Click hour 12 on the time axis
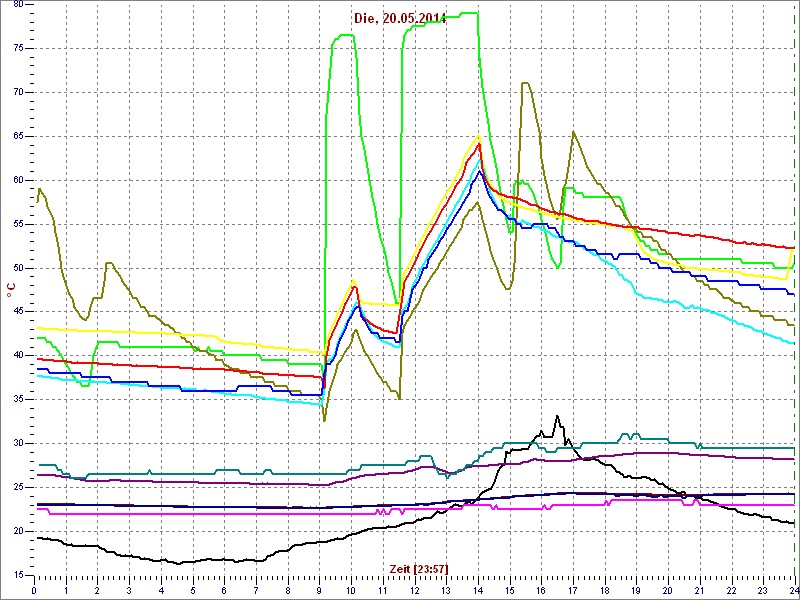The width and height of the screenshot is (800, 600). click(x=415, y=591)
